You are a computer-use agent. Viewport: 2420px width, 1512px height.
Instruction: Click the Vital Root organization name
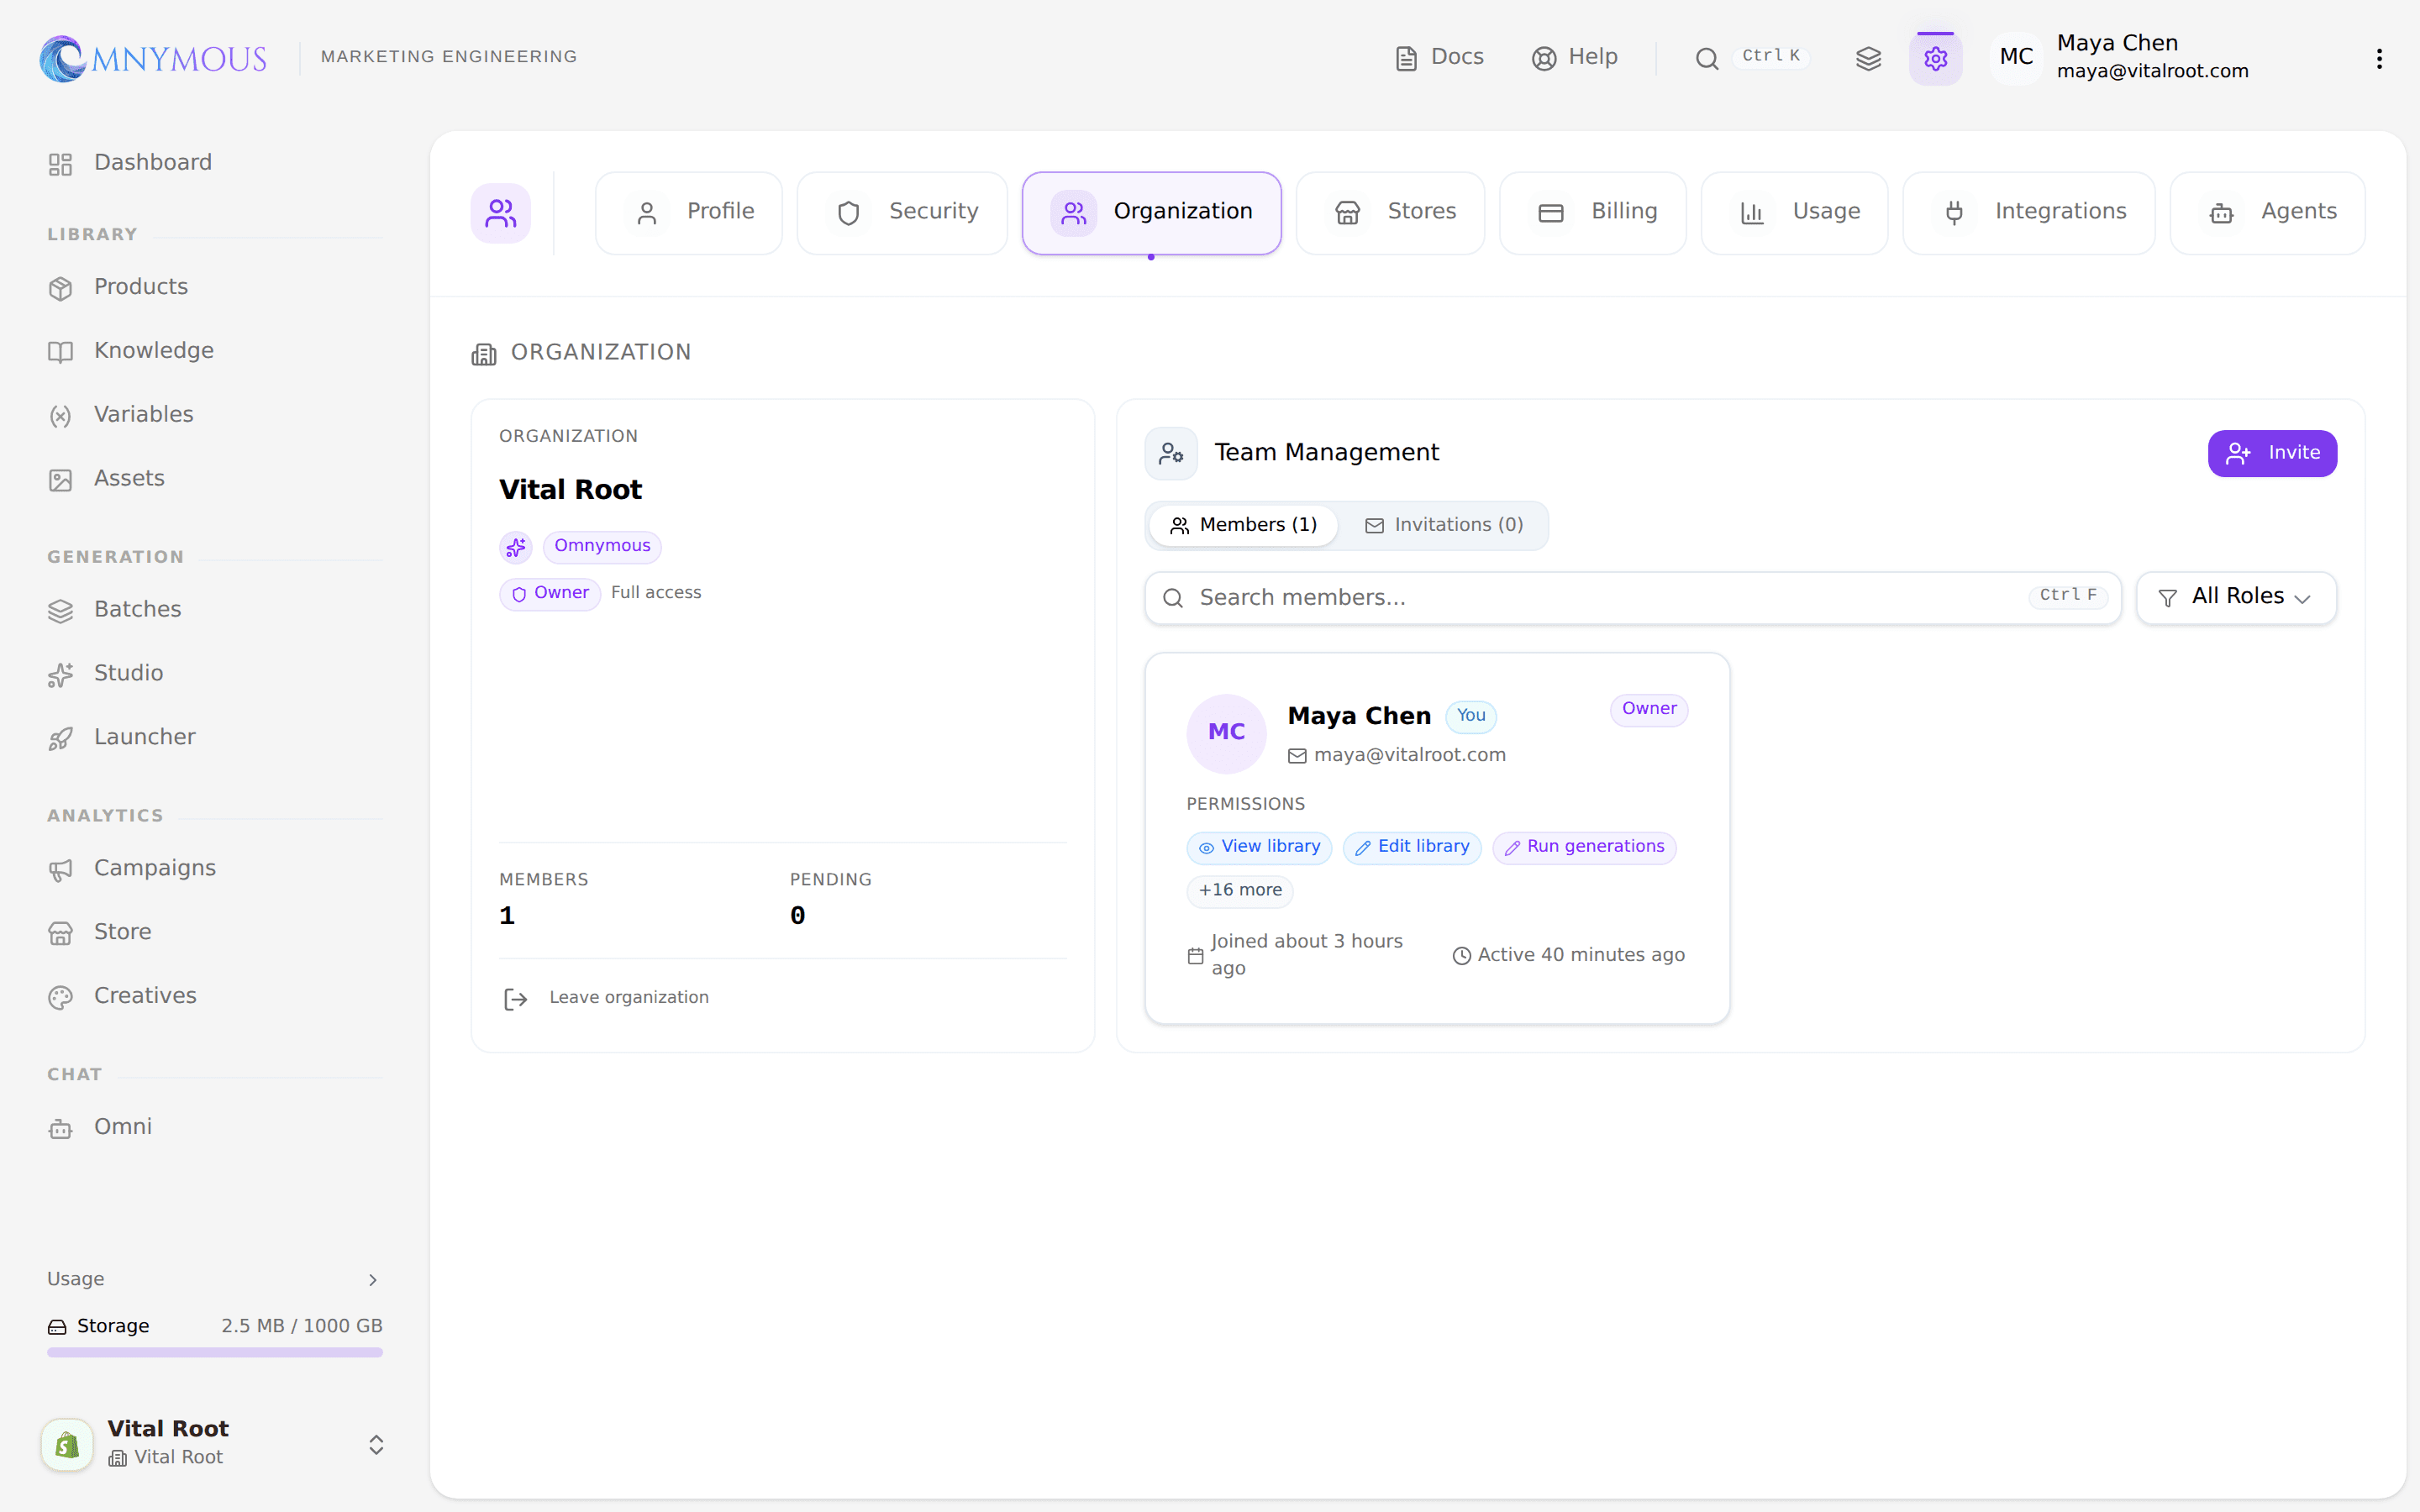pos(570,490)
